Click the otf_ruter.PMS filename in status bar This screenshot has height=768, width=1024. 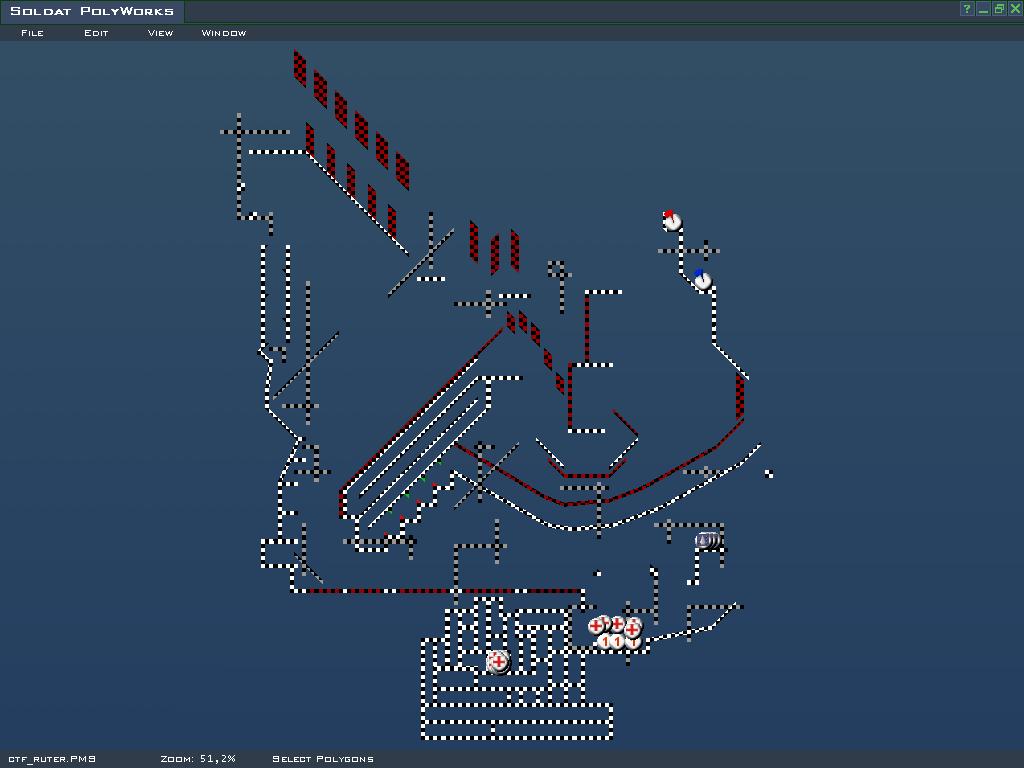click(x=52, y=759)
